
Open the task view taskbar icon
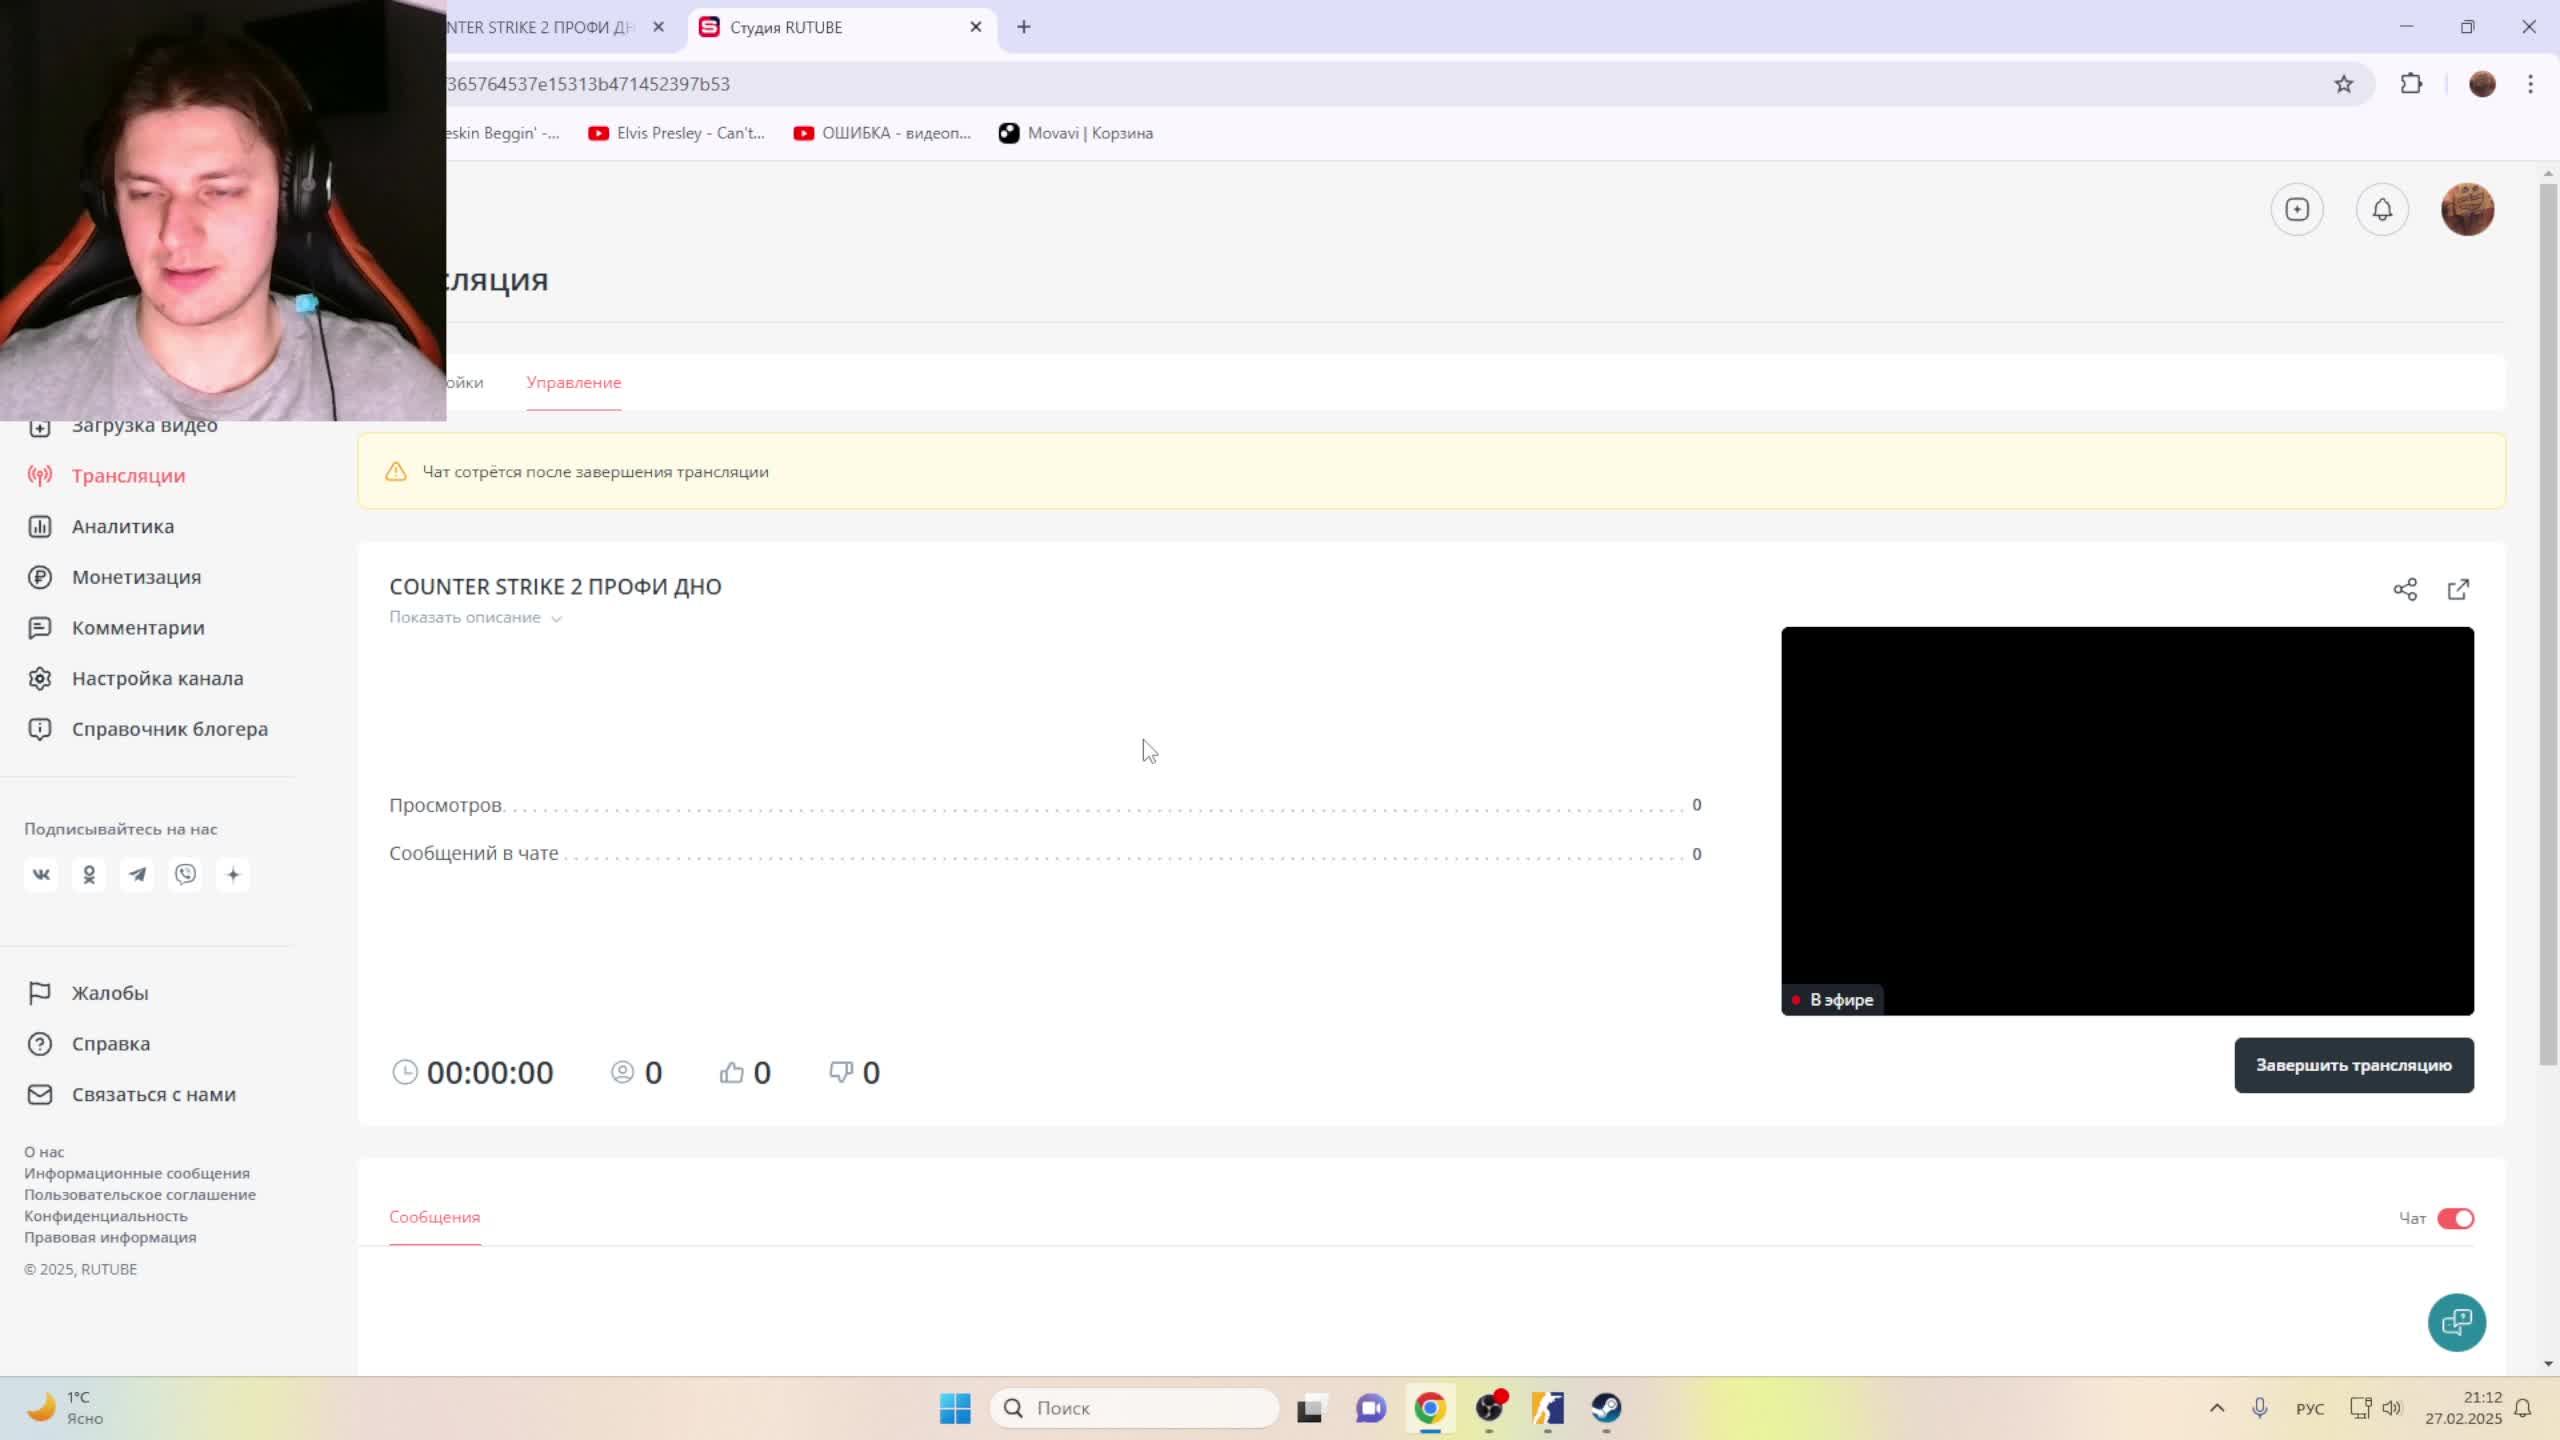click(1311, 1408)
